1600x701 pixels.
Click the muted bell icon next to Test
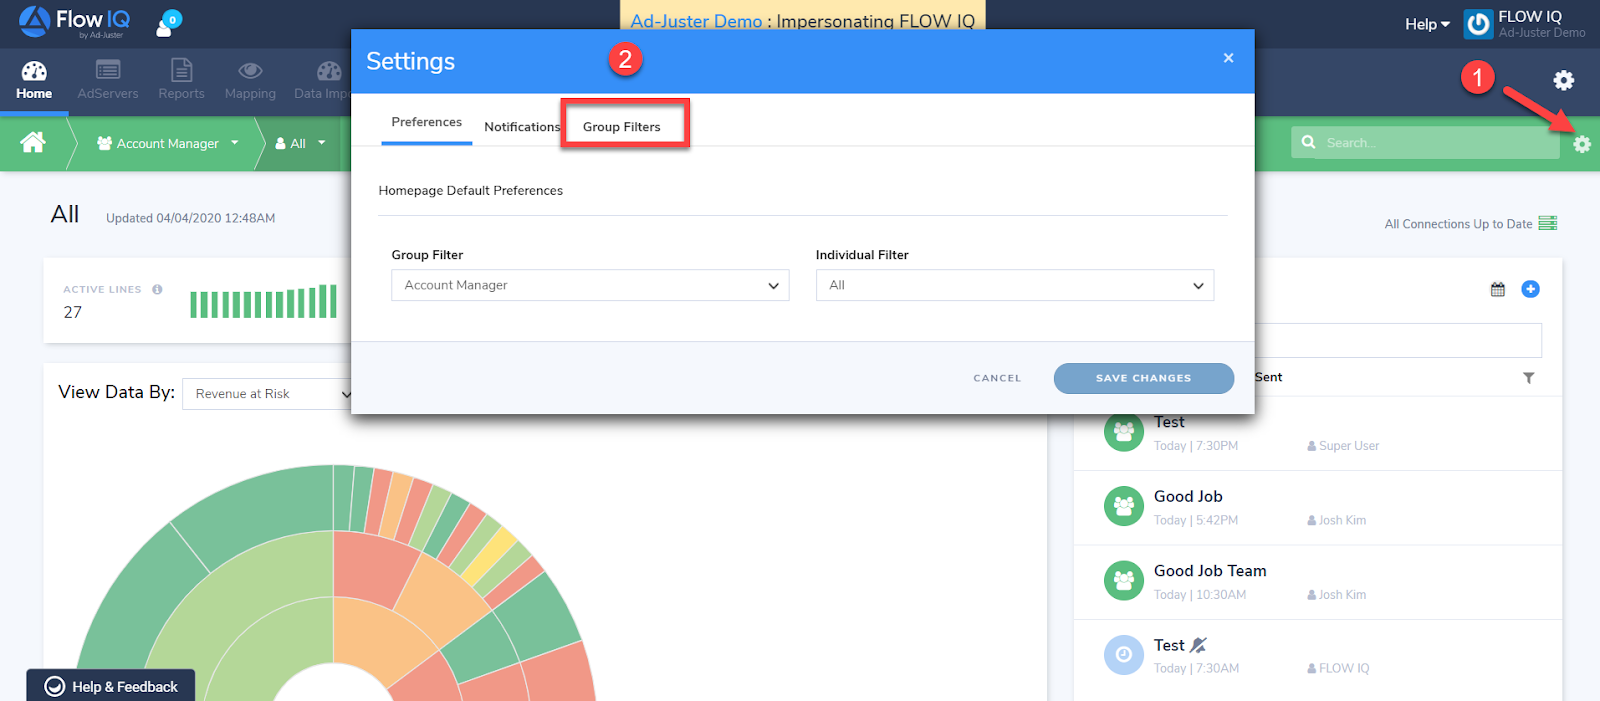click(1199, 645)
